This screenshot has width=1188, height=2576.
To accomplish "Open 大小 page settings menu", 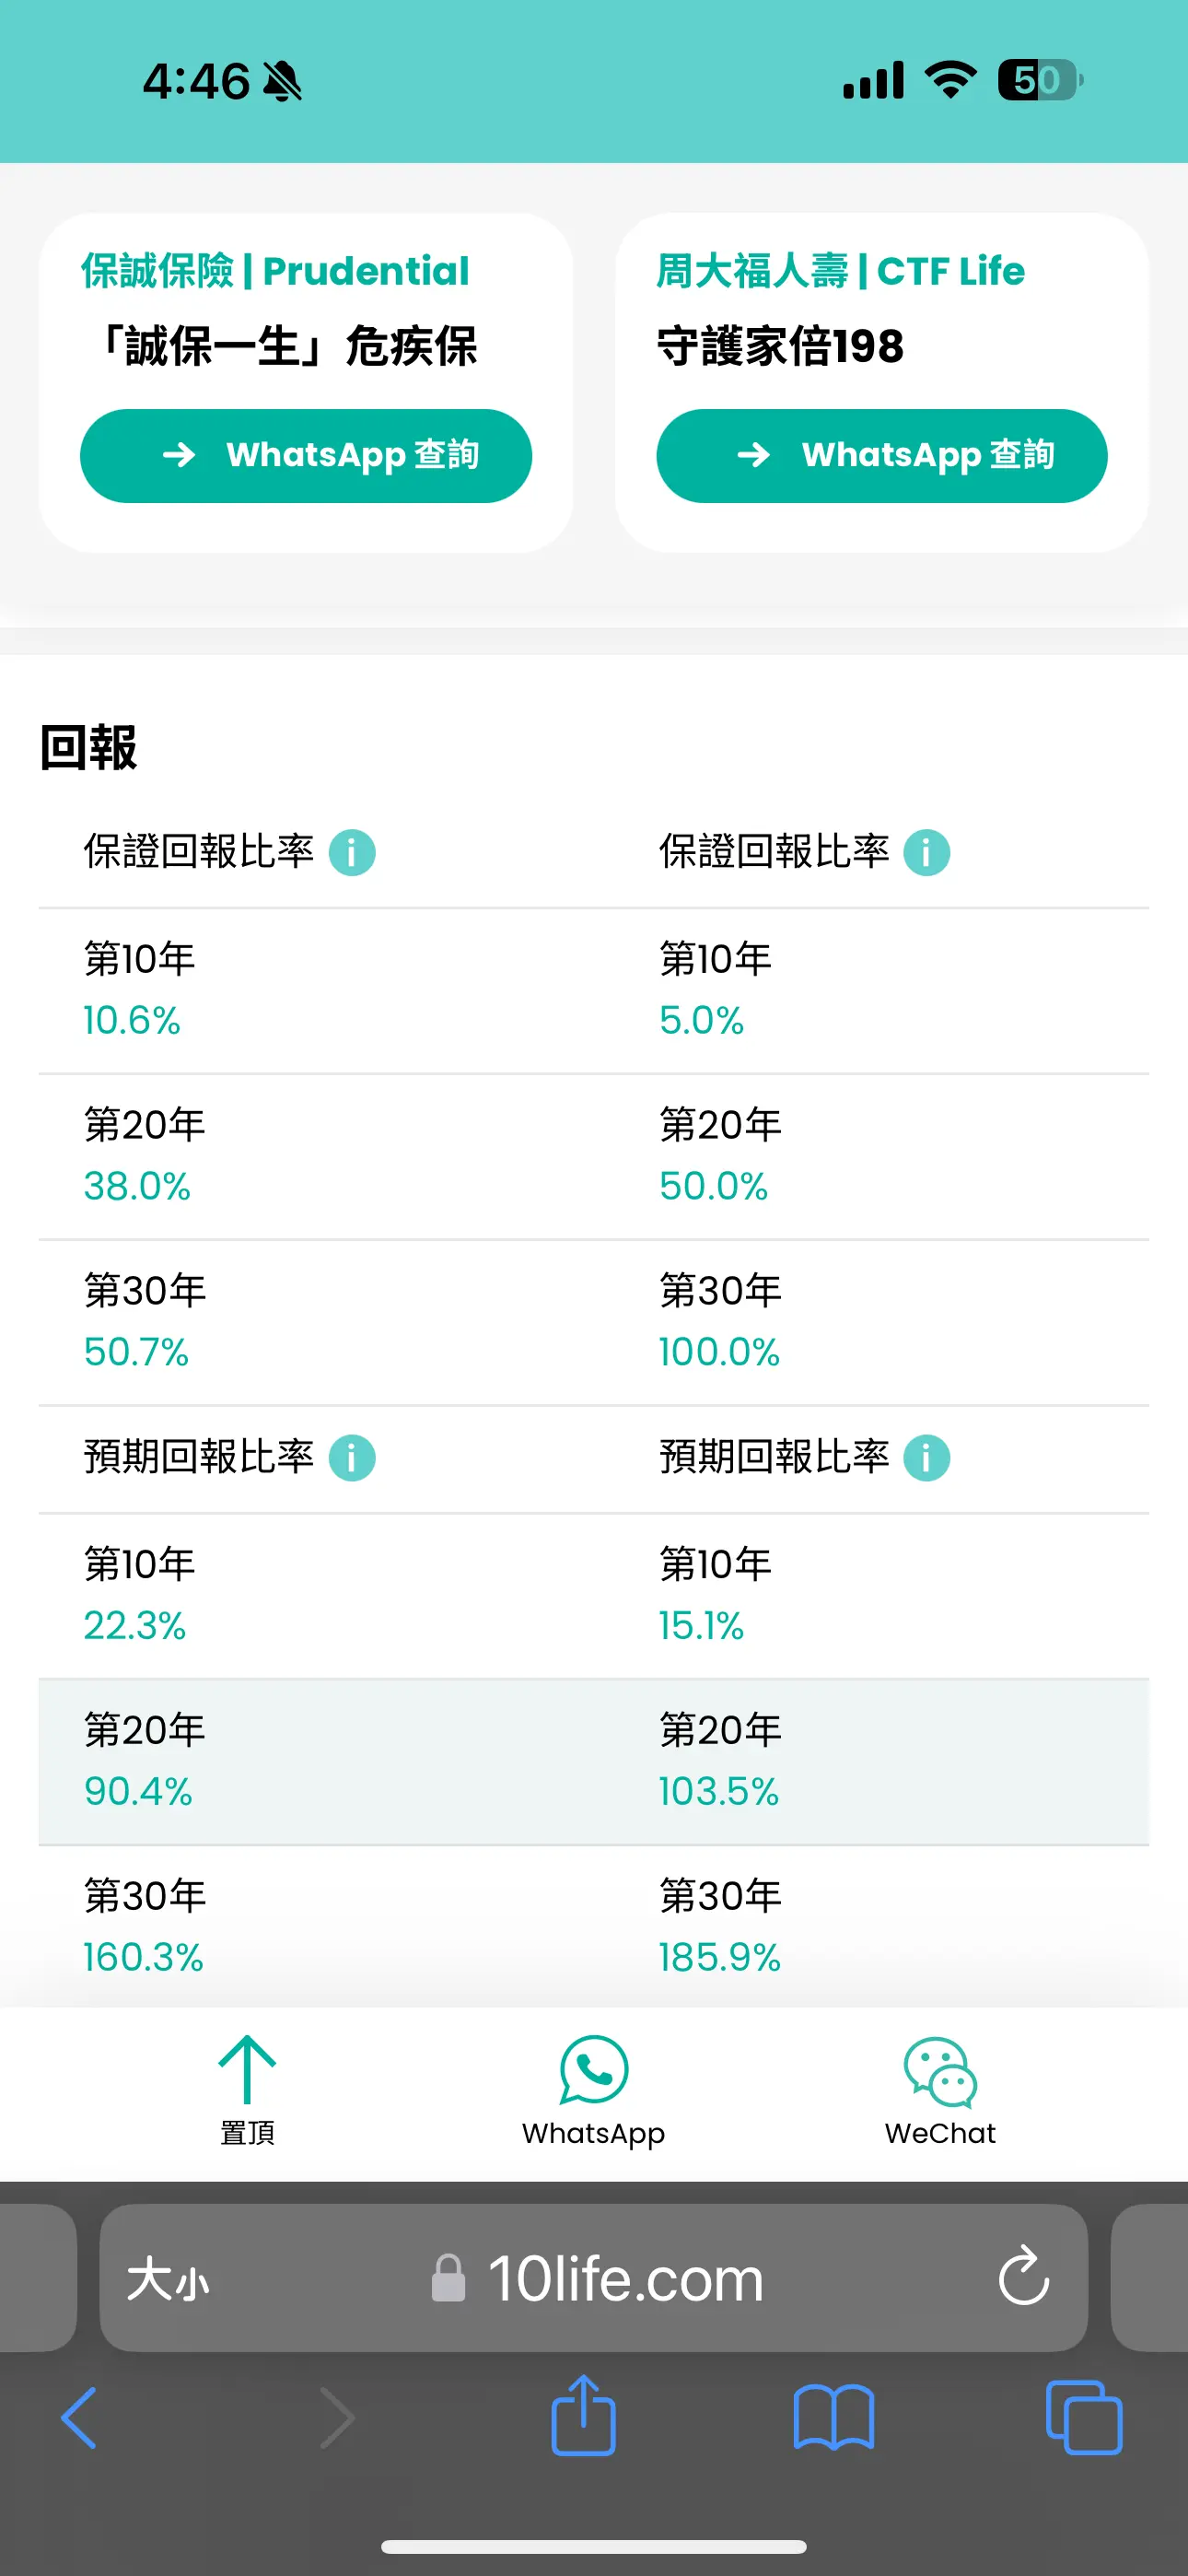I will [x=168, y=2279].
